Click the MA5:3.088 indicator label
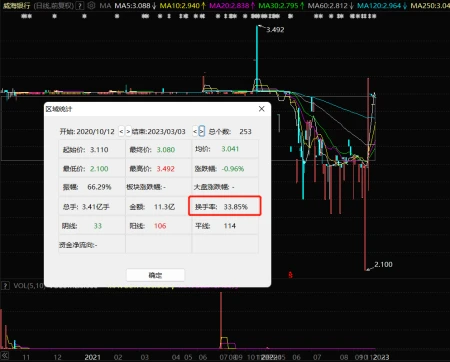Viewport: 450px width, 362px height. click(x=136, y=6)
